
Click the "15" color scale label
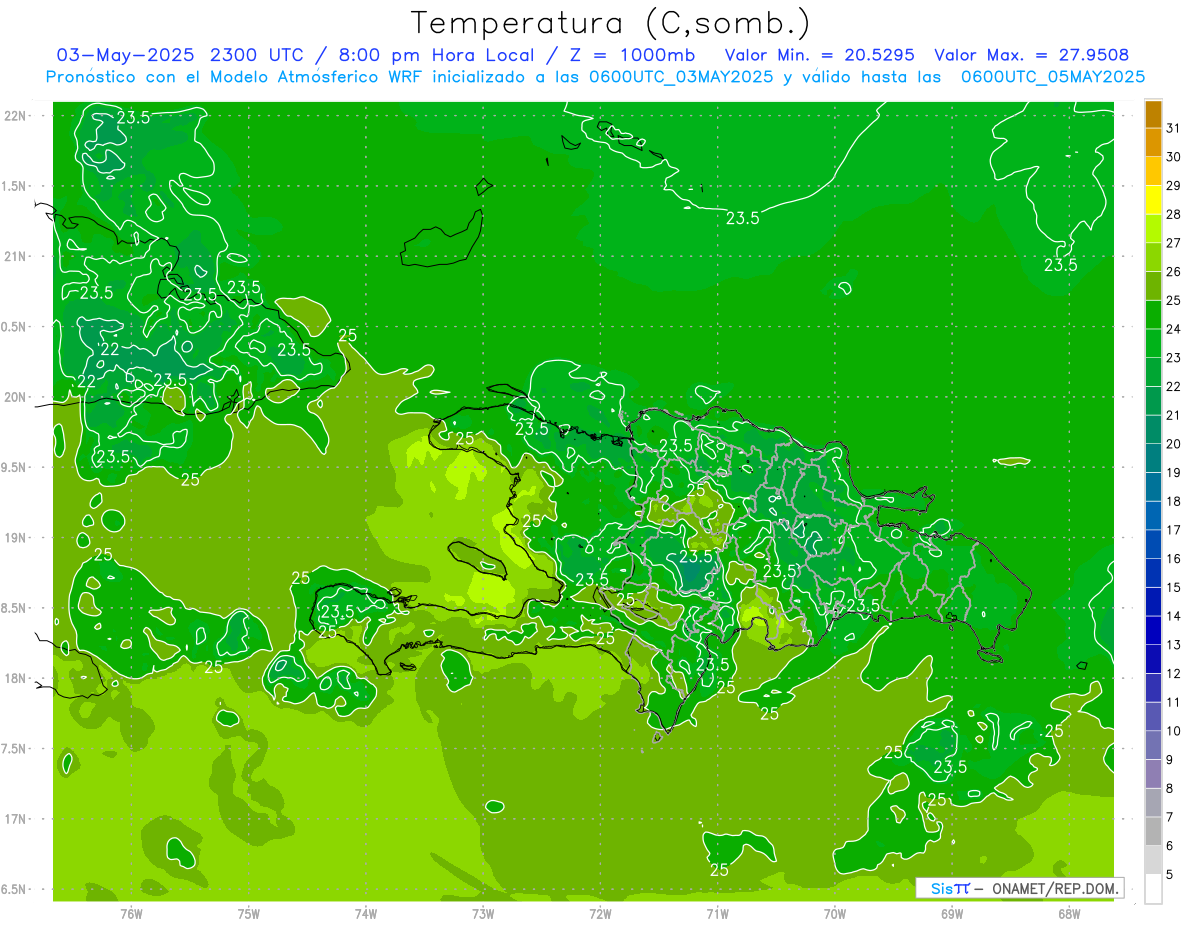pyautogui.click(x=1174, y=587)
